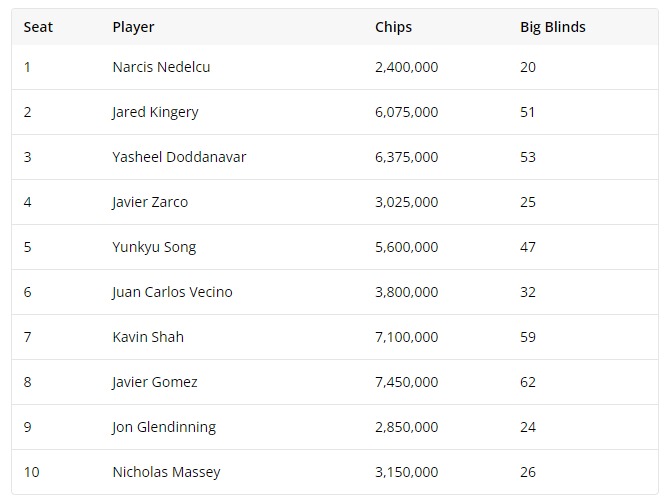Click the Javier Gomez player name
This screenshot has width=668, height=501.
click(x=155, y=382)
